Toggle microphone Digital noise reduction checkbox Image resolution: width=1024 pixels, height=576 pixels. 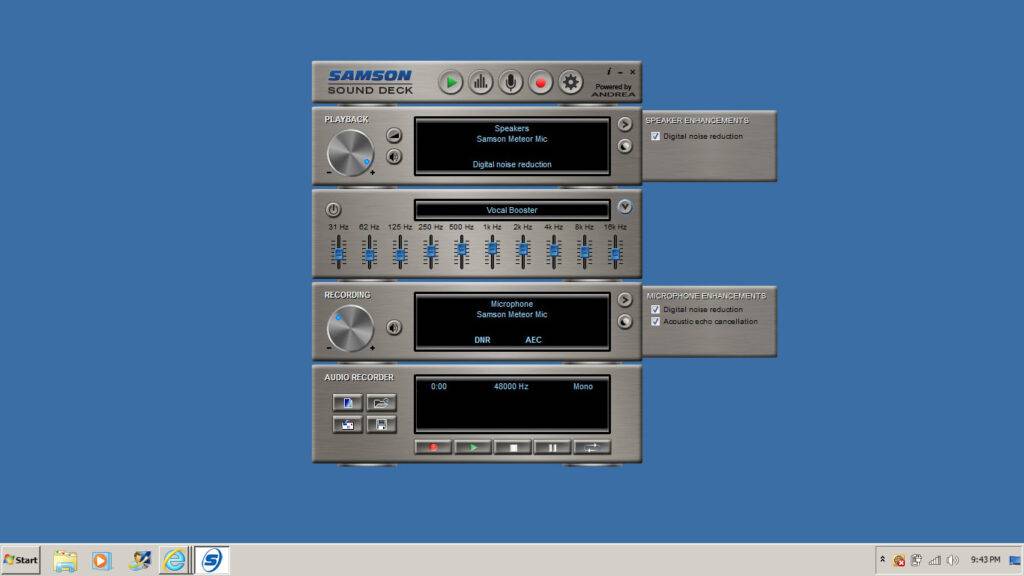(x=656, y=310)
